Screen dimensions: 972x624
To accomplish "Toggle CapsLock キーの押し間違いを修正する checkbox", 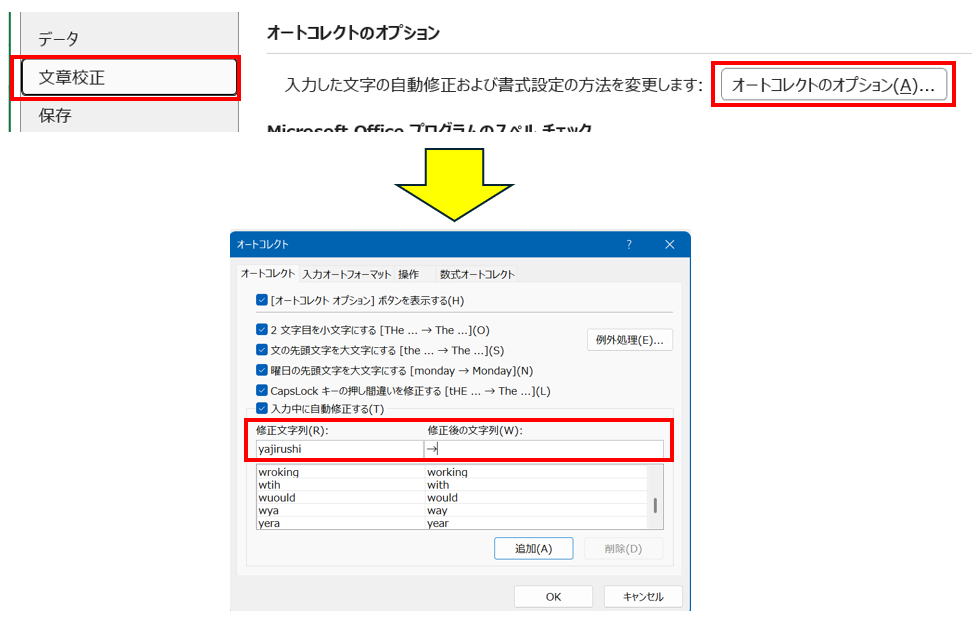I will tap(262, 391).
